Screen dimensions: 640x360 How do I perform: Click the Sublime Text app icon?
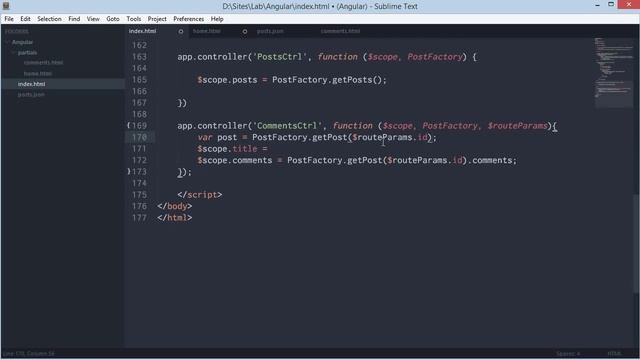6,6
